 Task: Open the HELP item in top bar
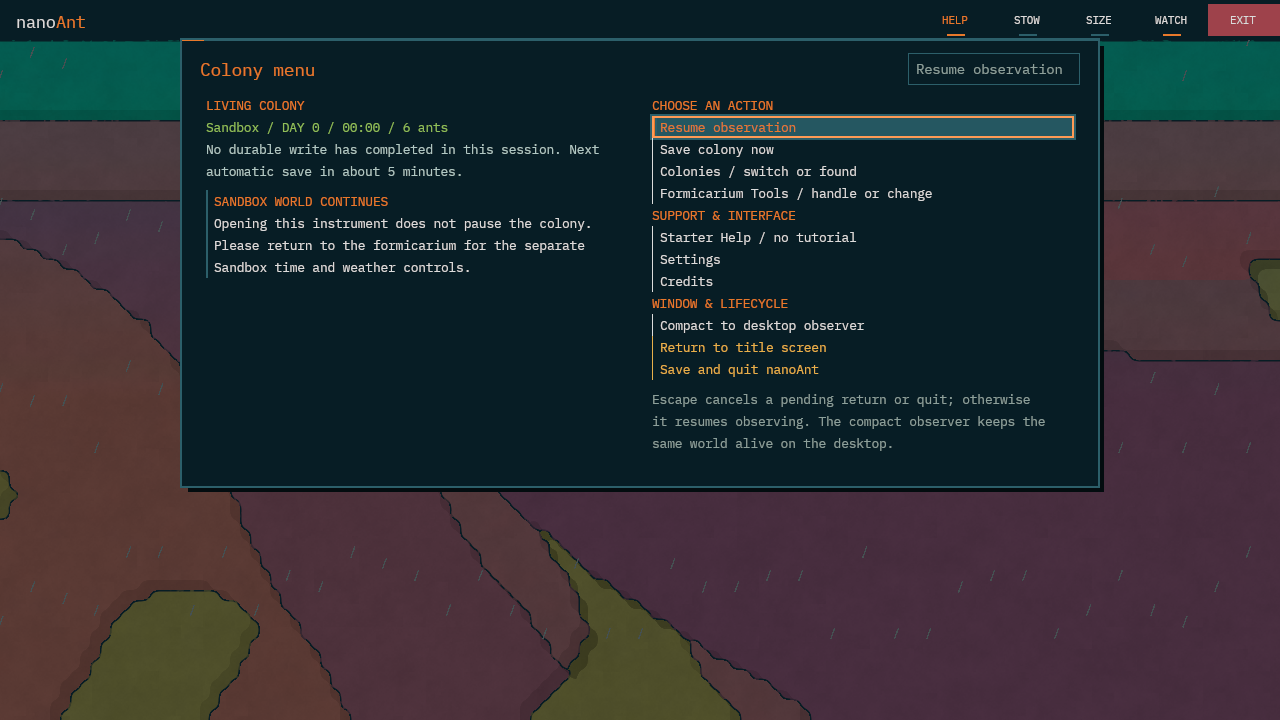(955, 20)
